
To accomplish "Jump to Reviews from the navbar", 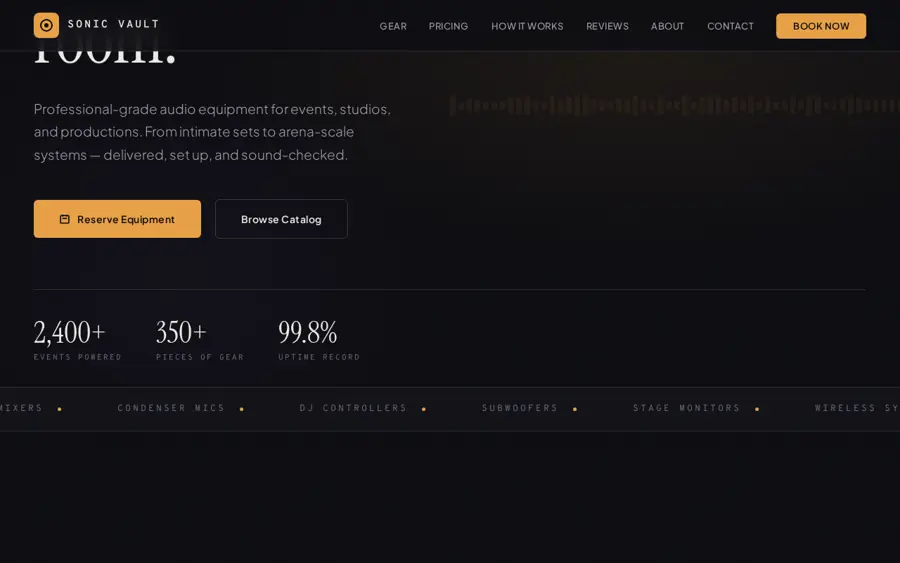I will point(607,26).
